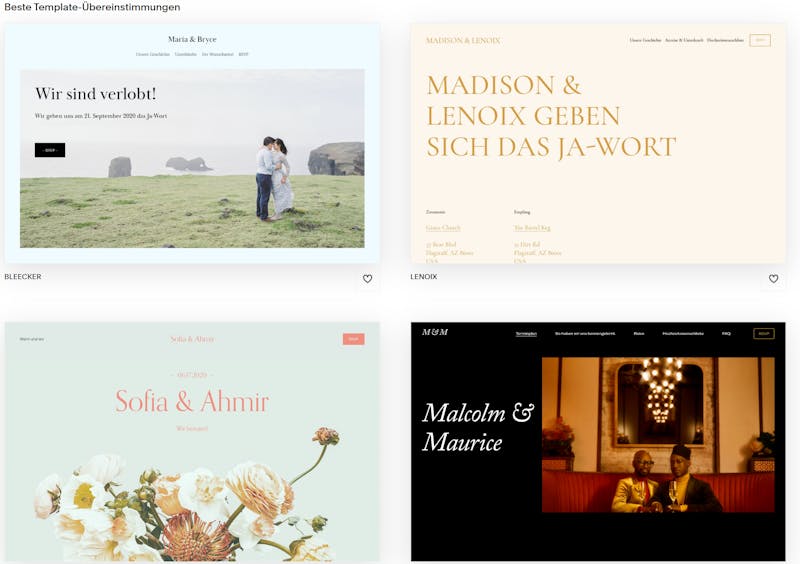Screen dimensions: 800x564
Task: Open the Bleecker template preview thumbnail
Action: tap(192, 143)
